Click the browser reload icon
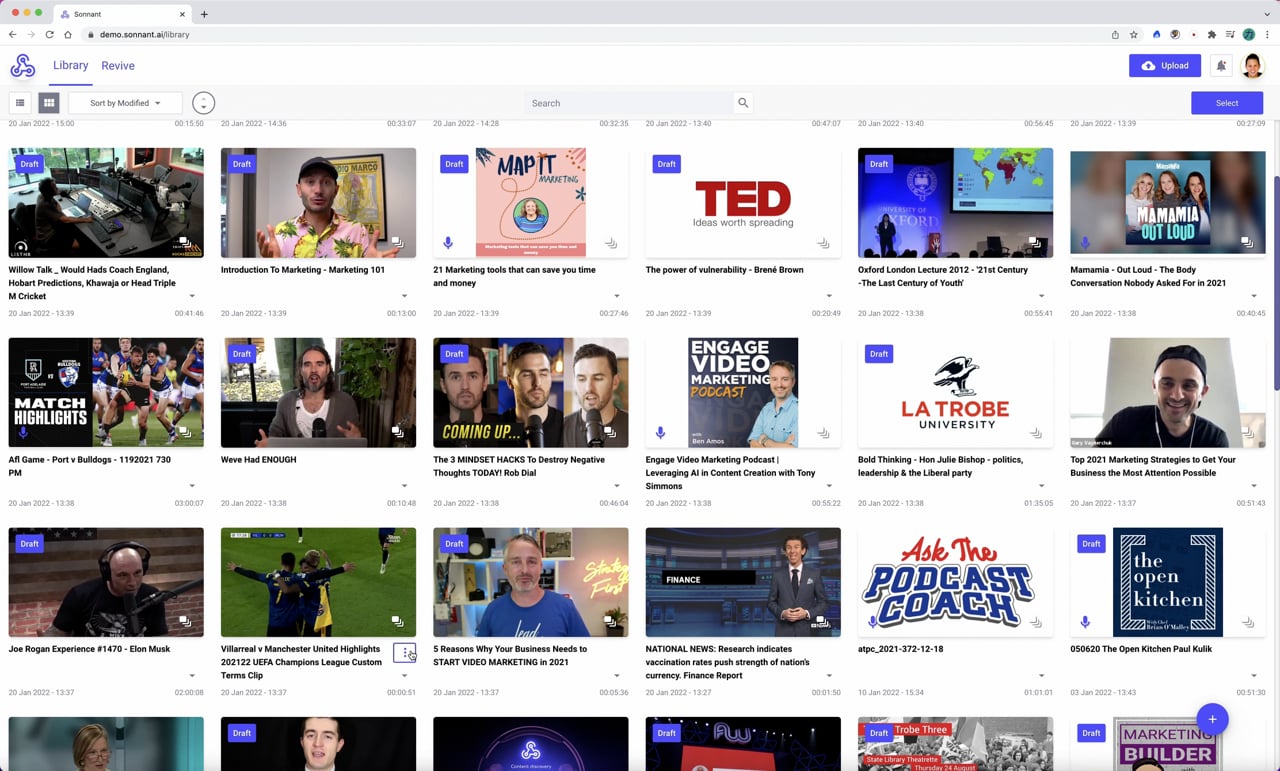 (49, 34)
